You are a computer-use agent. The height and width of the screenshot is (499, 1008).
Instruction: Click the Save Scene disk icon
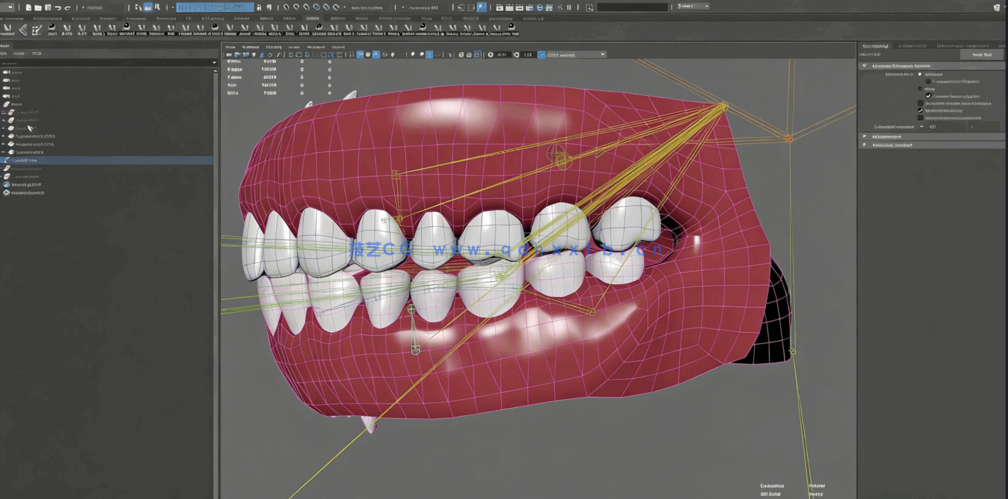tap(47, 7)
